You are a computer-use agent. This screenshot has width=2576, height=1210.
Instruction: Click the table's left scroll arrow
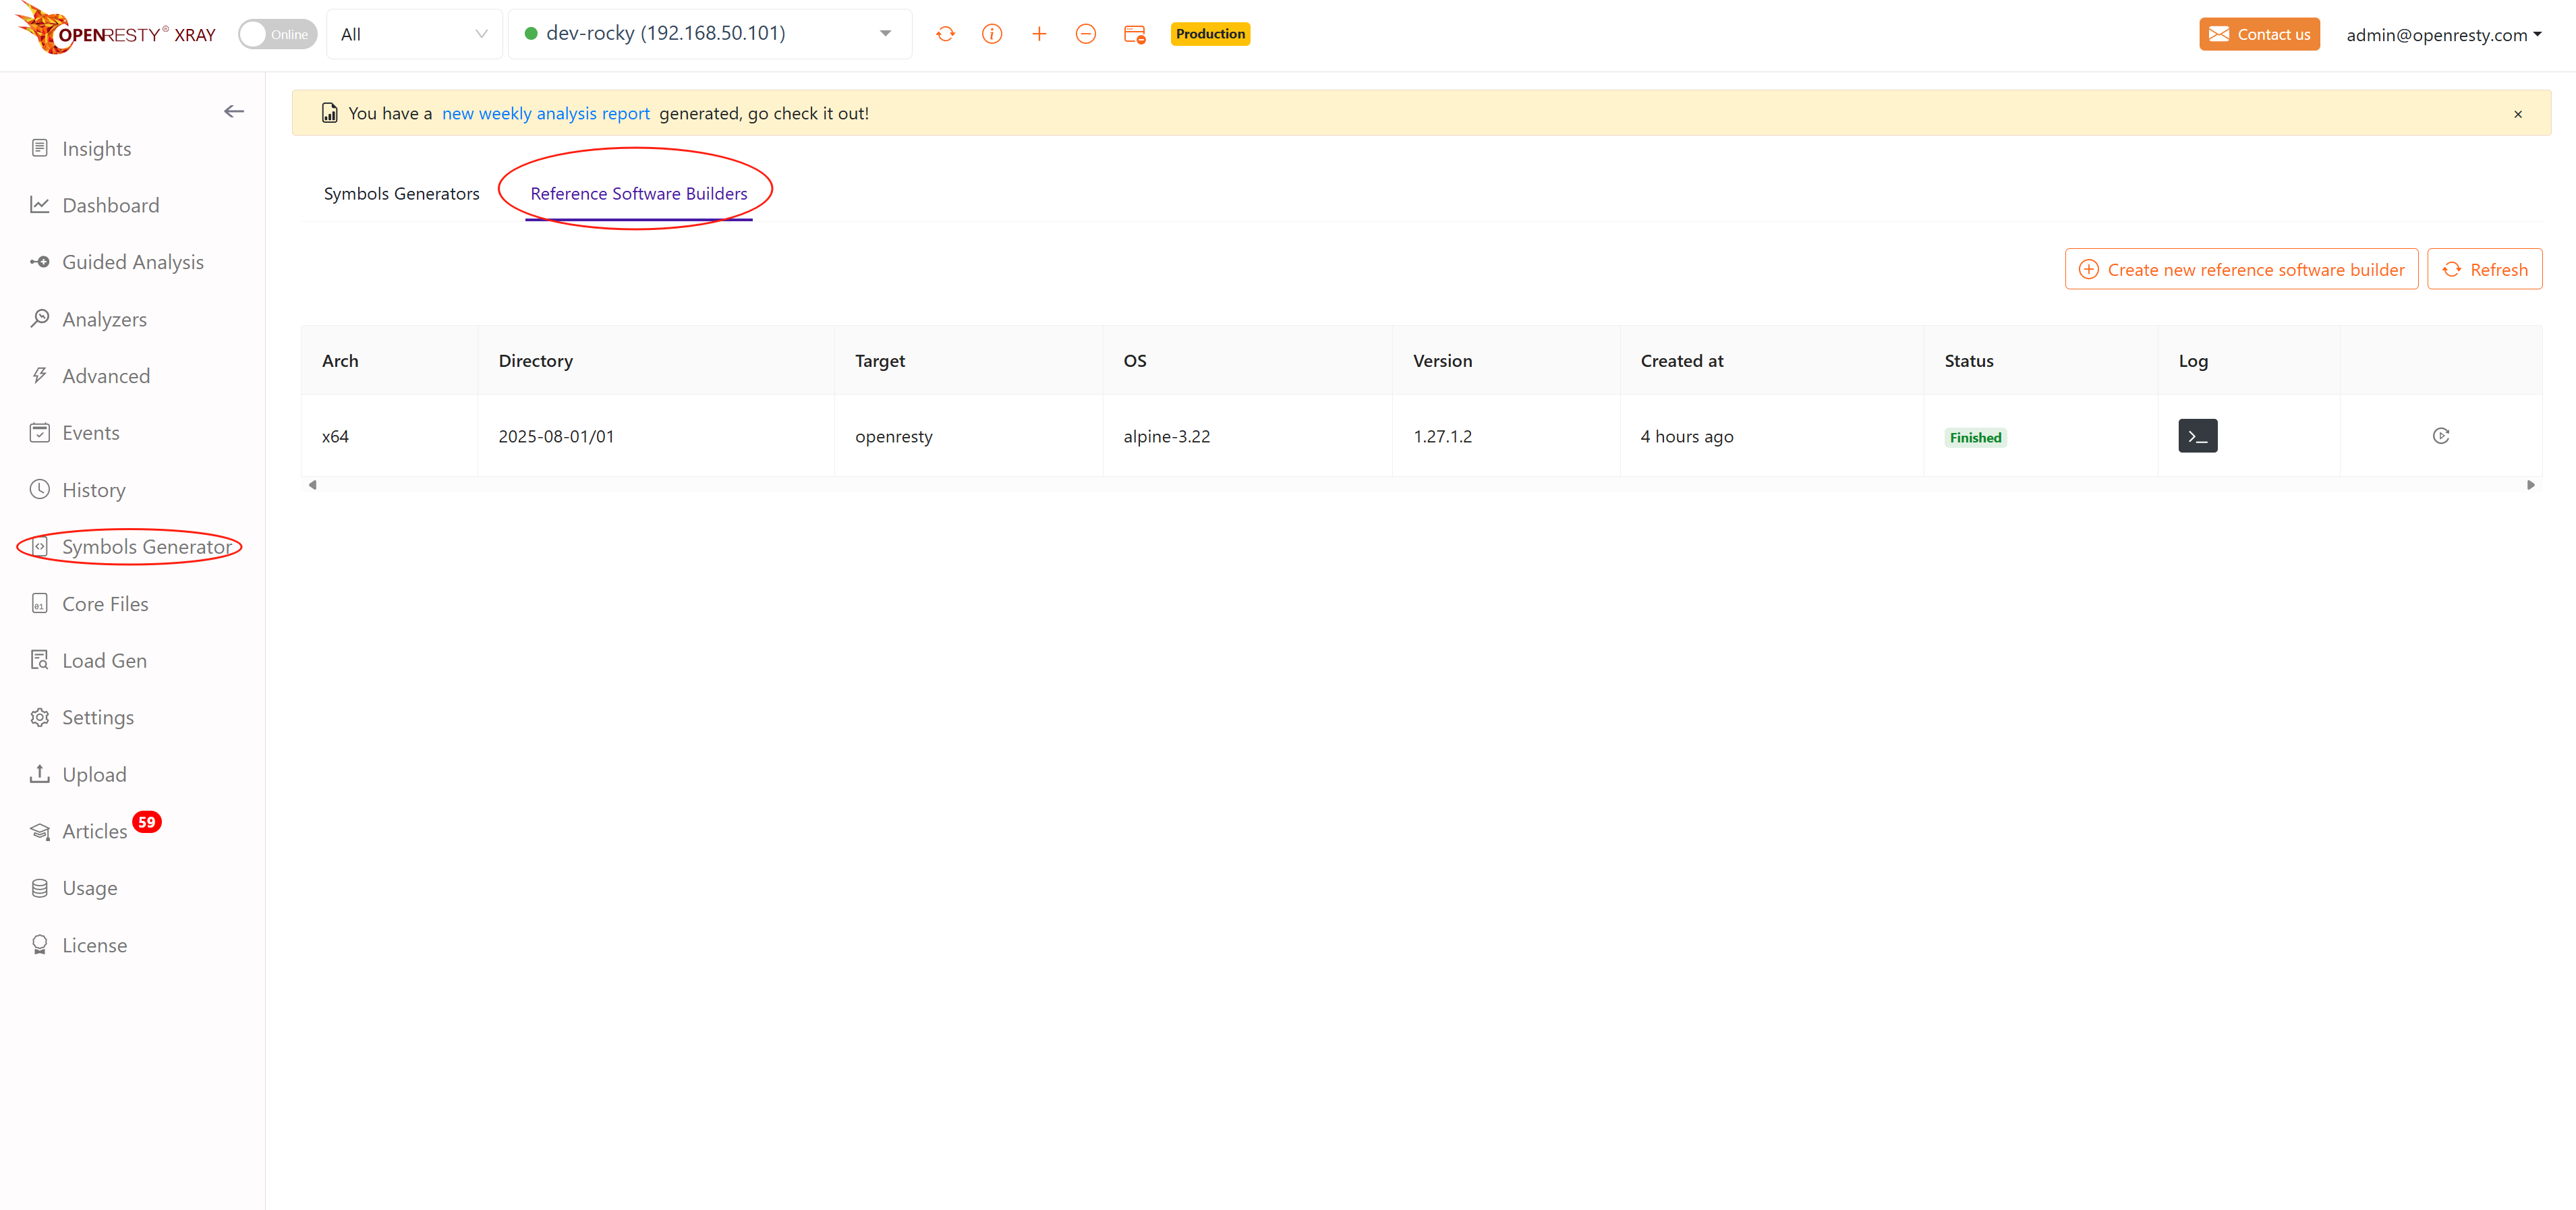[x=313, y=485]
